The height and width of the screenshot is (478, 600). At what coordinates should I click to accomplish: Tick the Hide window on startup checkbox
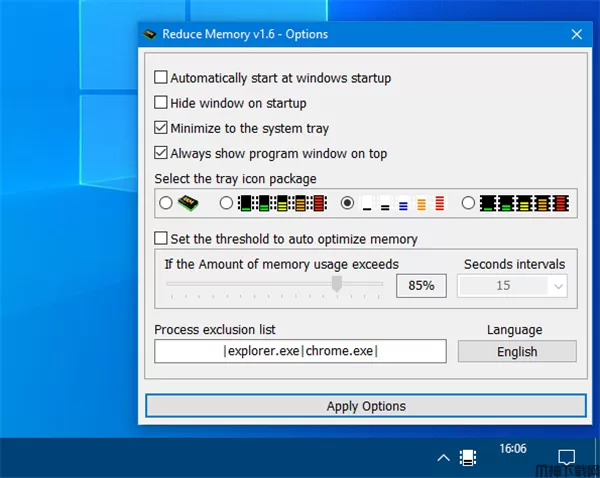(x=161, y=102)
